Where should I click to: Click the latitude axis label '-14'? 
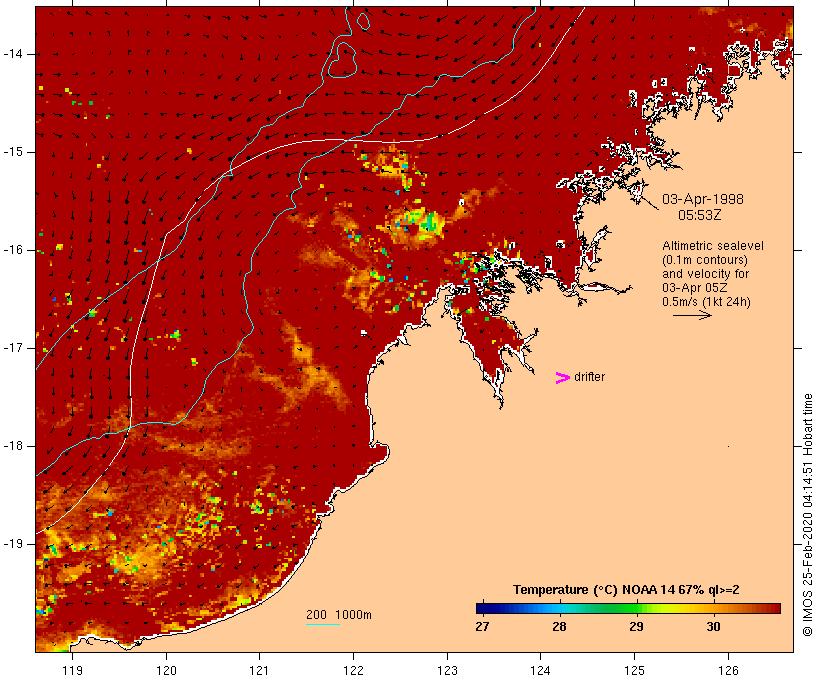click(13, 54)
